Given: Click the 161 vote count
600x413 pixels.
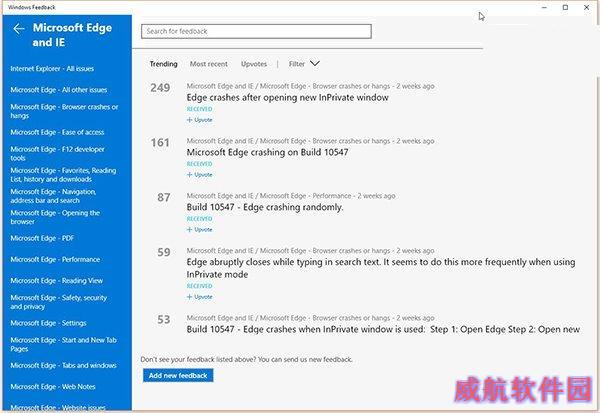Looking at the screenshot, I should click(x=160, y=143).
